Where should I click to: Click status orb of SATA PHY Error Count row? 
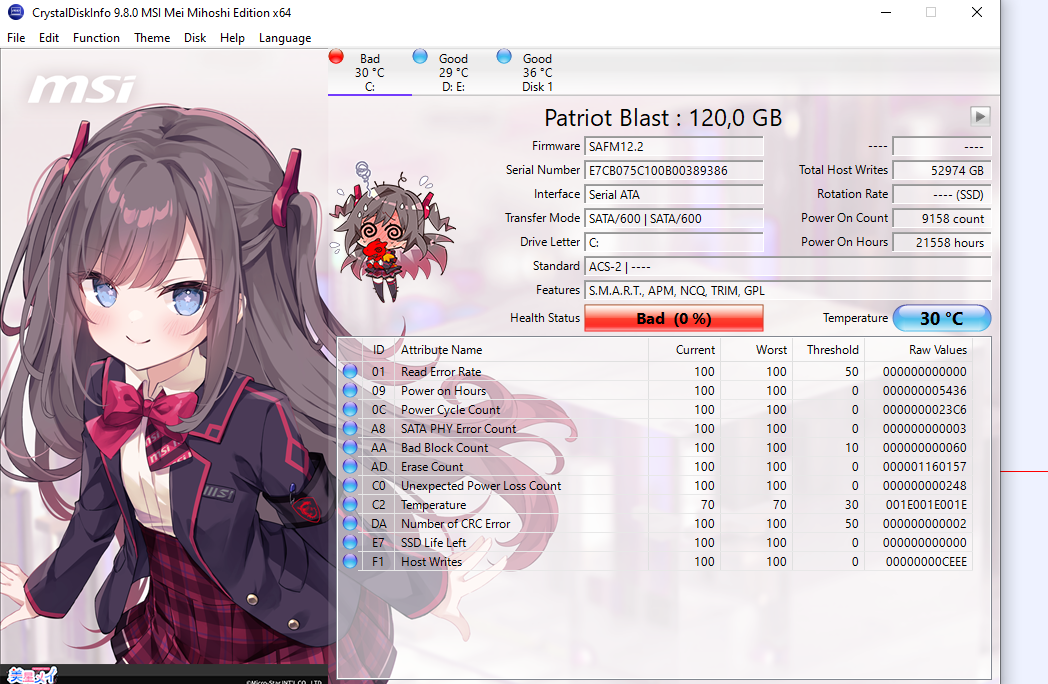[350, 428]
